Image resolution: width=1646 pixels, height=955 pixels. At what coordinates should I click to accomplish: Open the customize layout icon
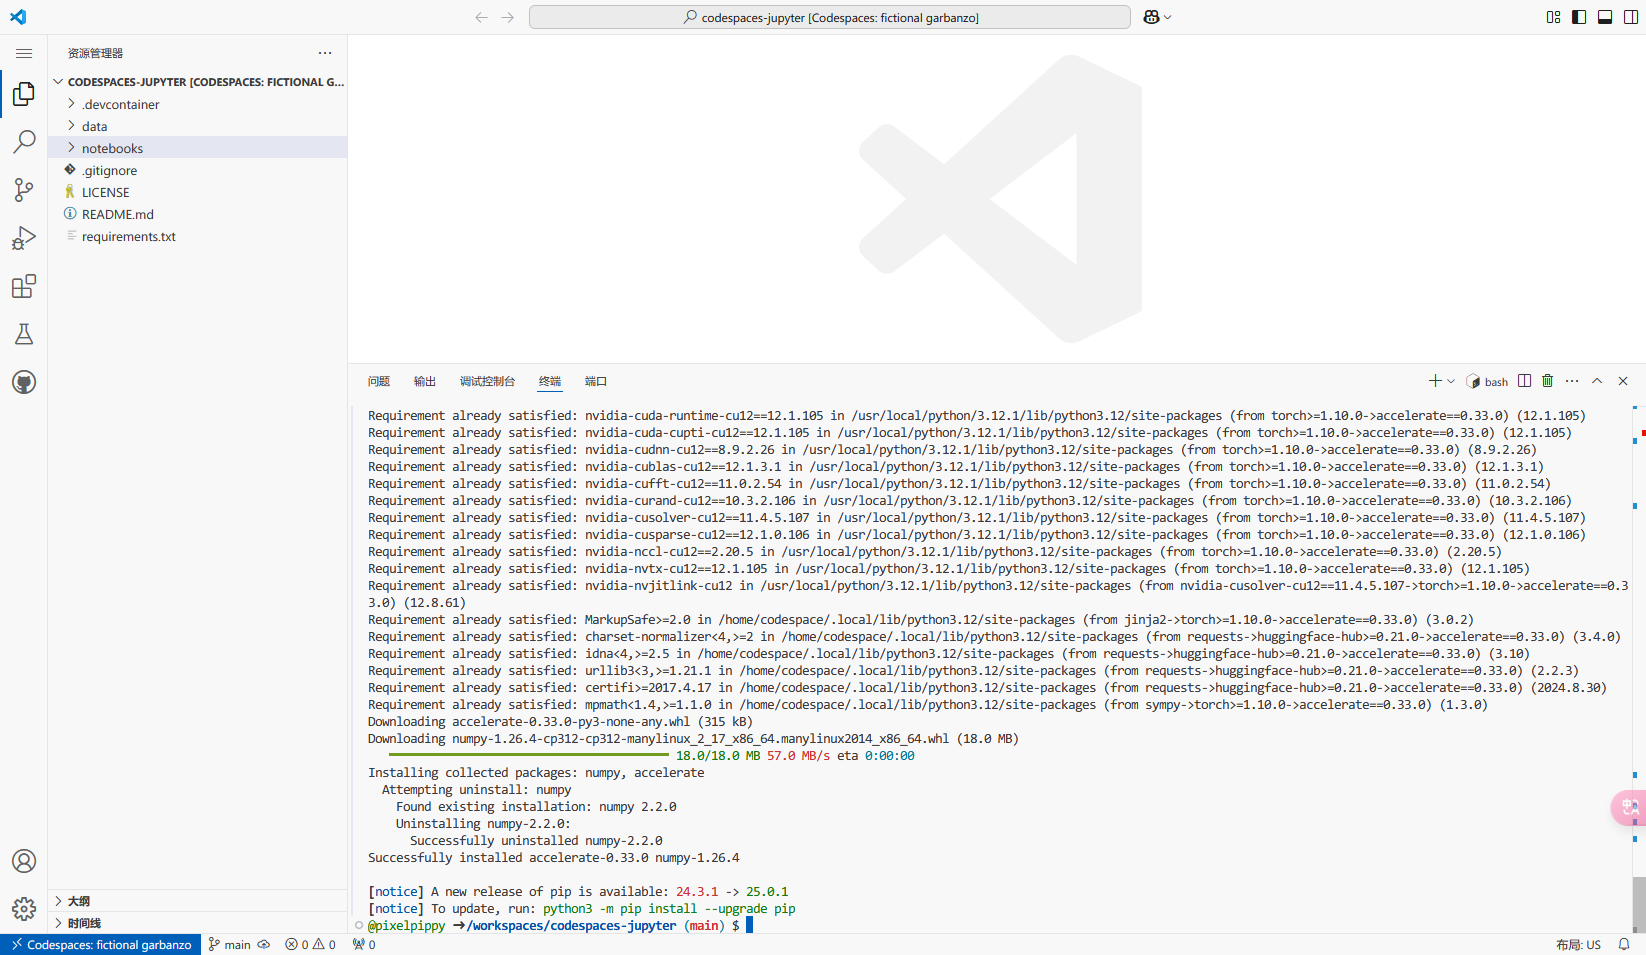point(1553,17)
